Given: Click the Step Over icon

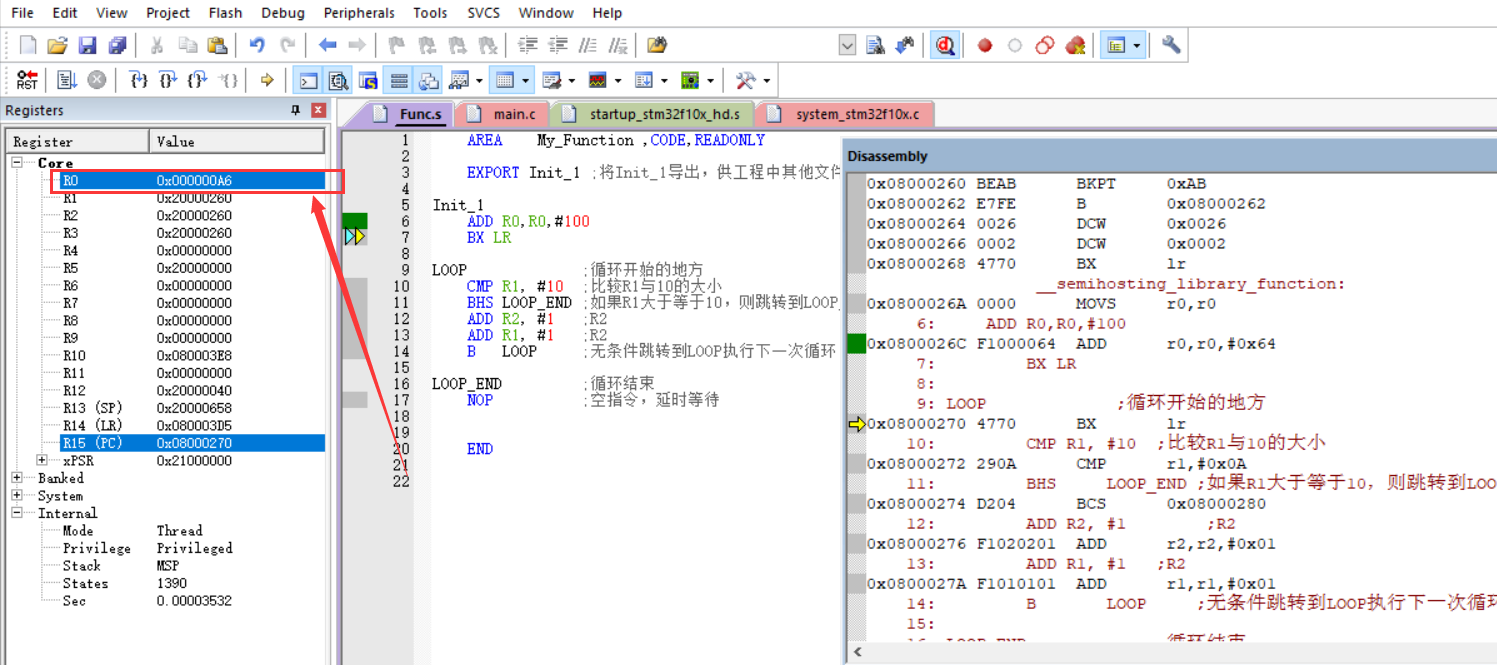Looking at the screenshot, I should 168,80.
